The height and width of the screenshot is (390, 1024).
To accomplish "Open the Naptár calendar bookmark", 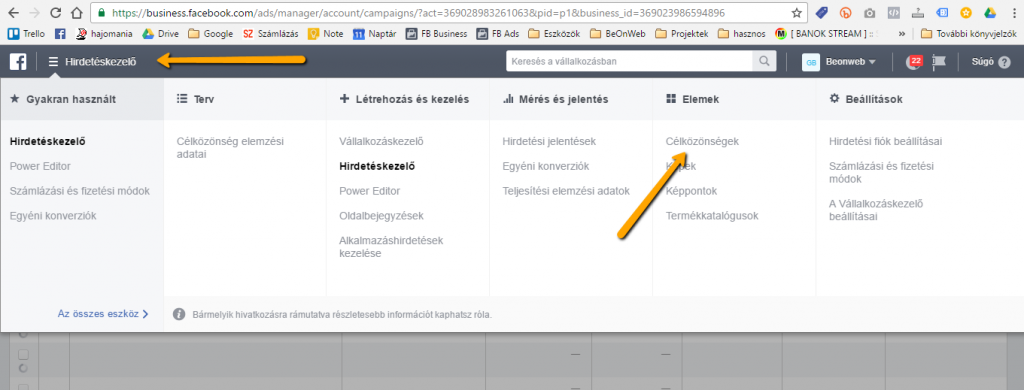I will point(374,33).
